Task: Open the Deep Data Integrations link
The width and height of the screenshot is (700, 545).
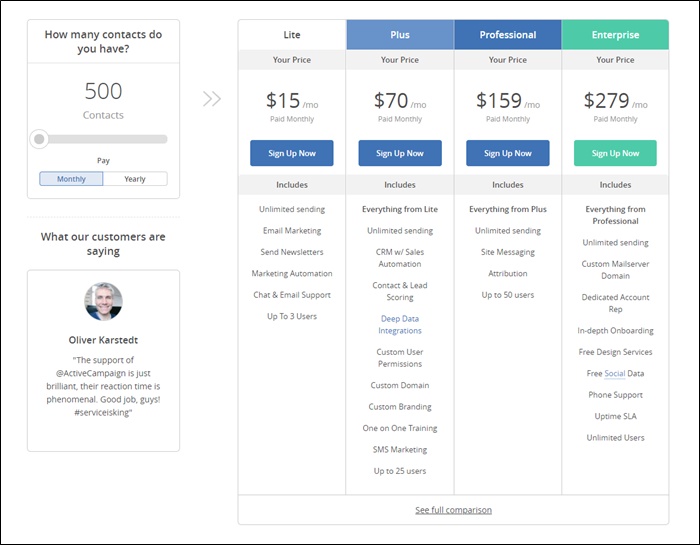Action: 400,325
